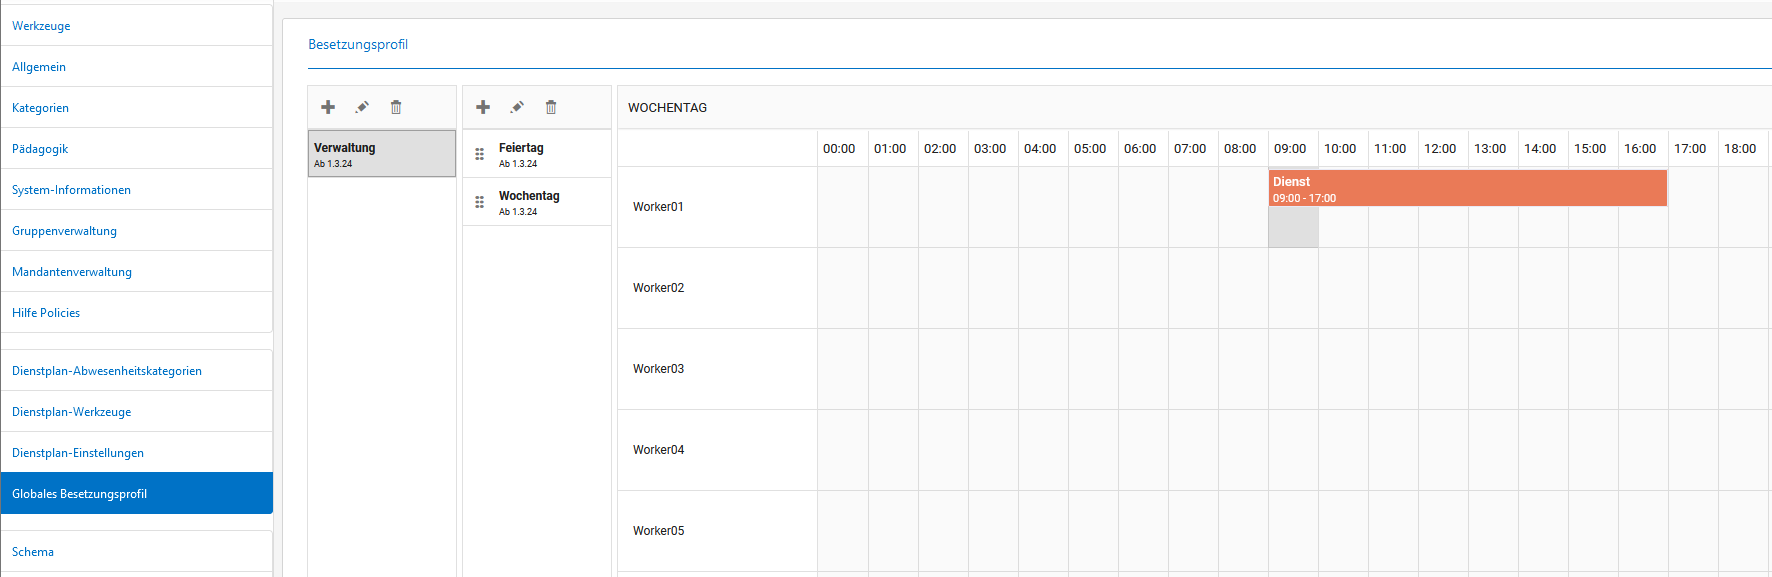1772x577 pixels.
Task: Open Schema in the sidebar
Action: [x=33, y=552]
